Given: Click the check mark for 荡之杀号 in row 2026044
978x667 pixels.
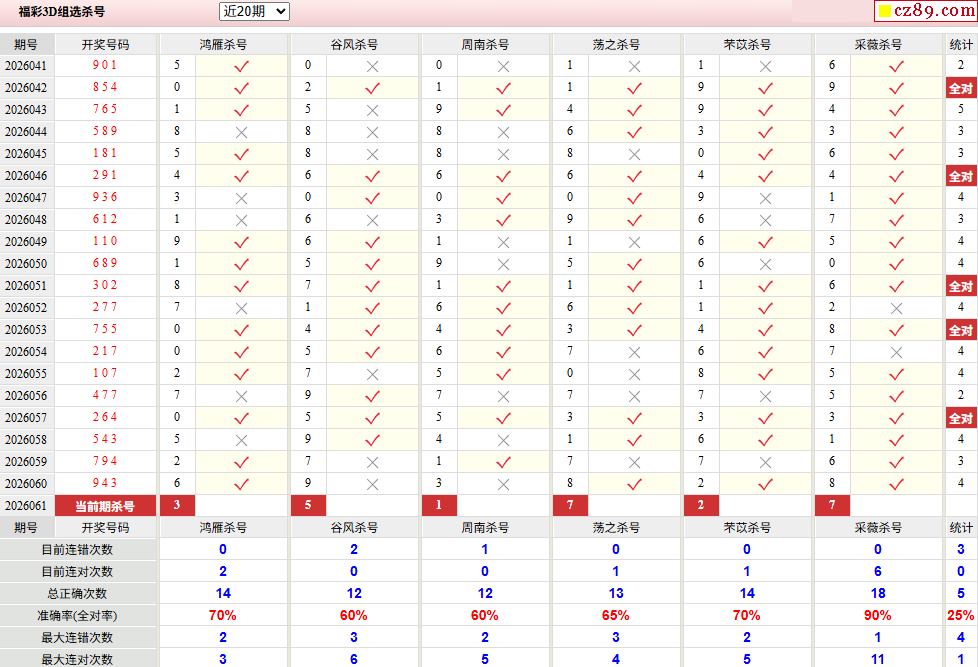Looking at the screenshot, I should click(x=634, y=132).
